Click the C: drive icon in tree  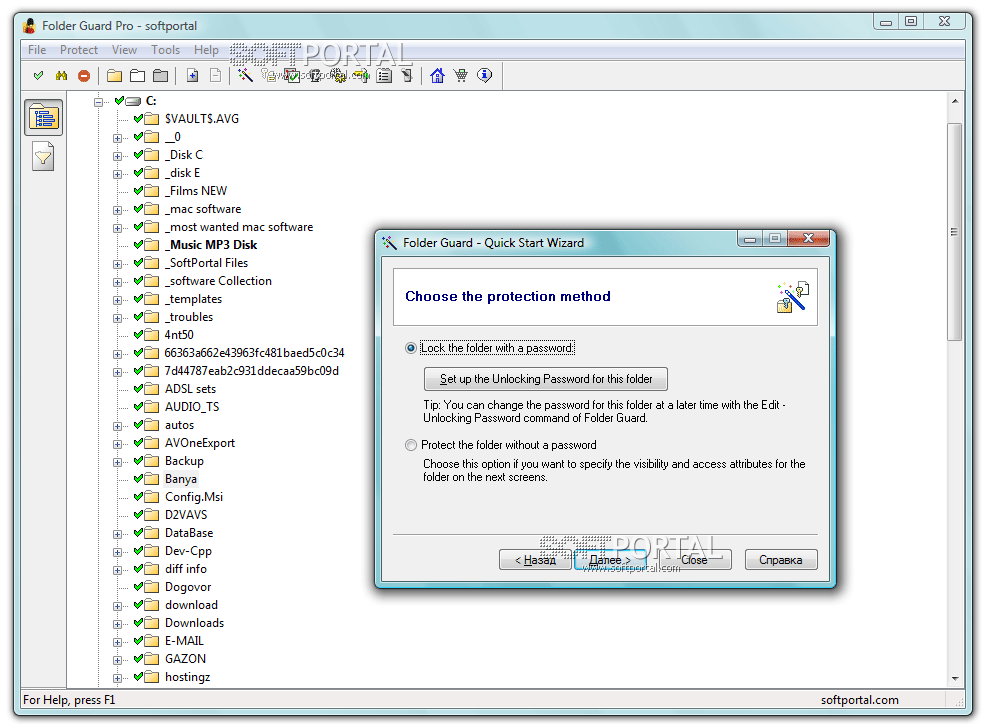(x=133, y=101)
